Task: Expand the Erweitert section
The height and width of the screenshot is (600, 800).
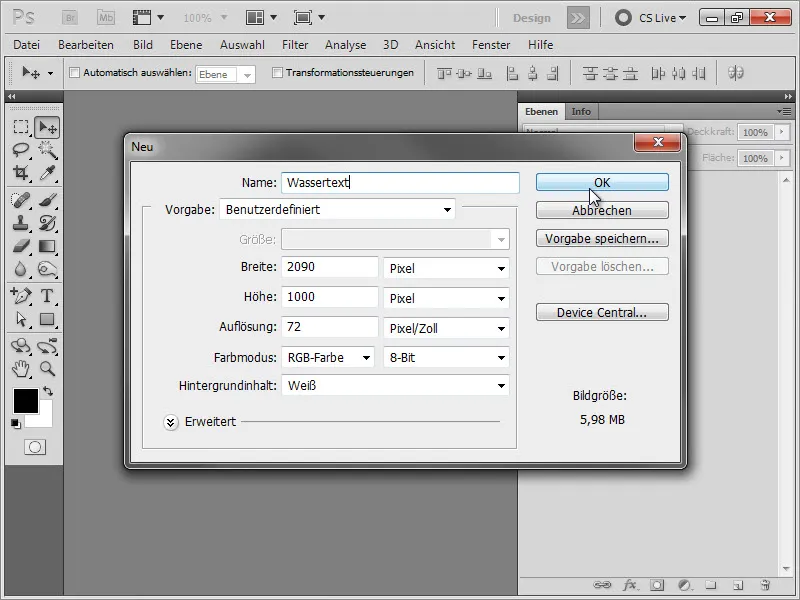Action: coord(171,422)
